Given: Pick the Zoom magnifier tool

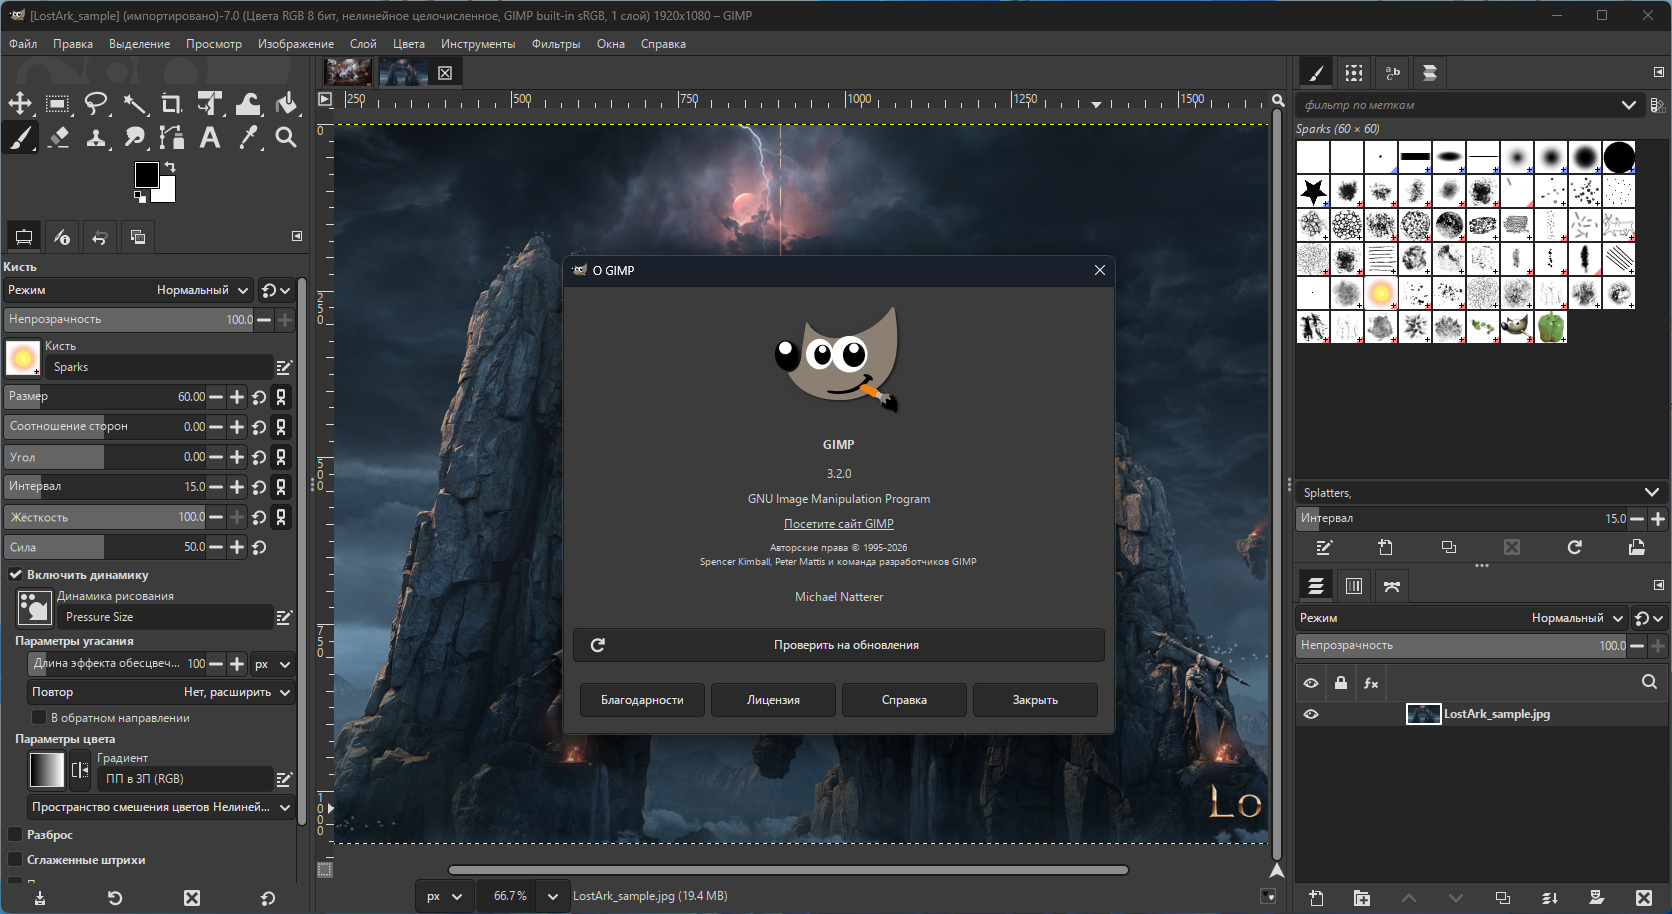Looking at the screenshot, I should (x=286, y=138).
